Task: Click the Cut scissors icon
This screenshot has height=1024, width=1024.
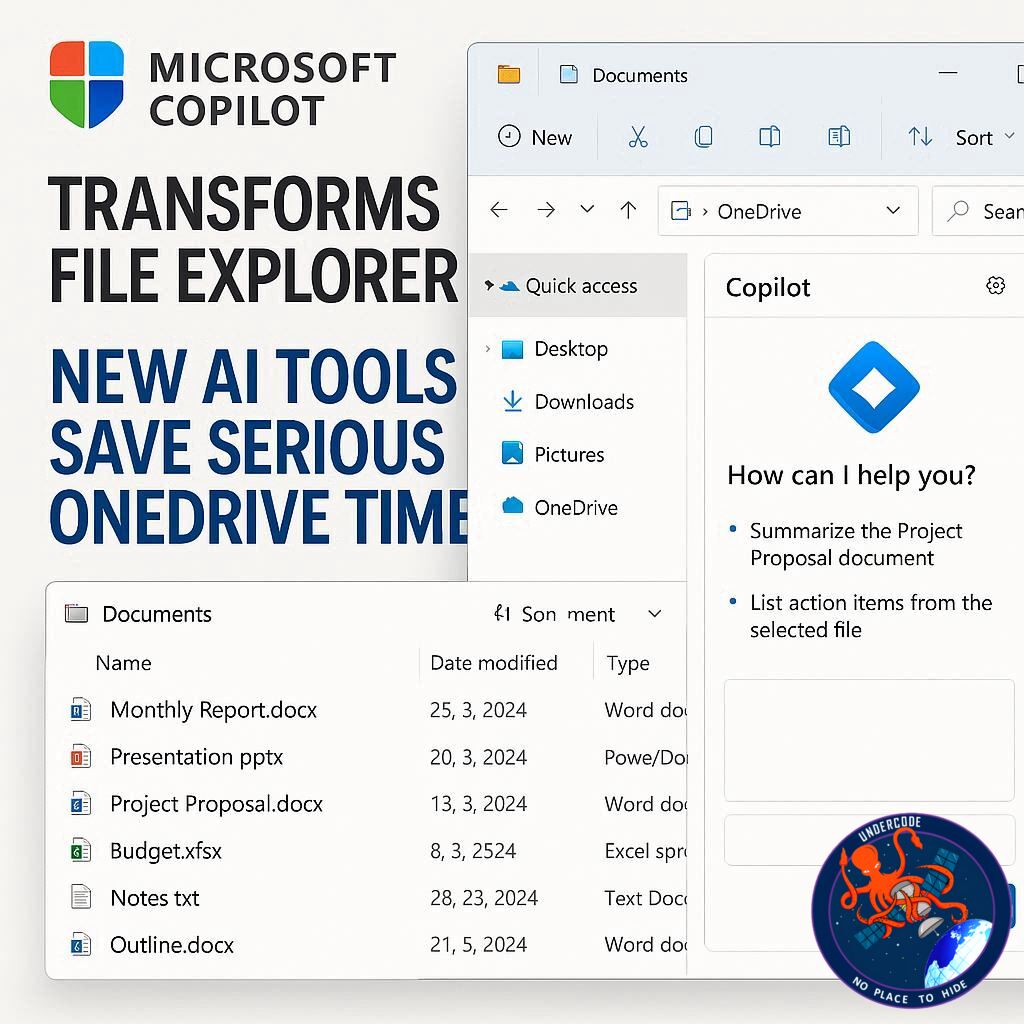Action: (x=637, y=136)
